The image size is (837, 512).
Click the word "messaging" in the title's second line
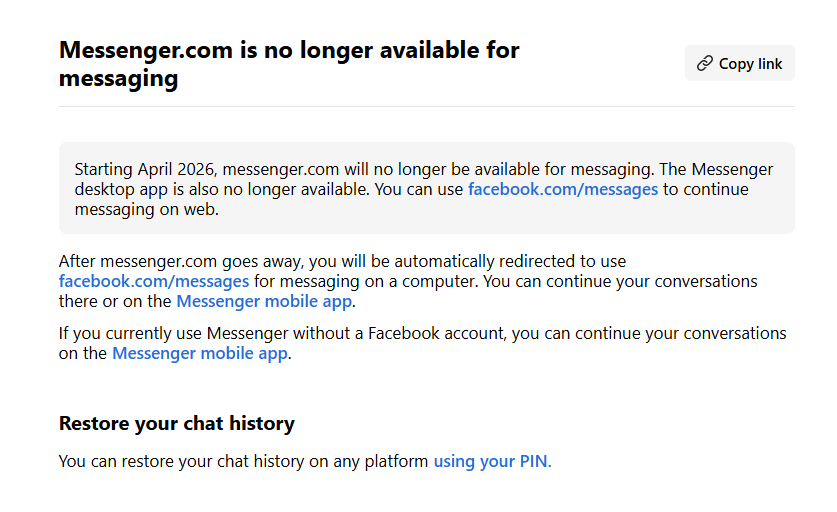[x=118, y=78]
